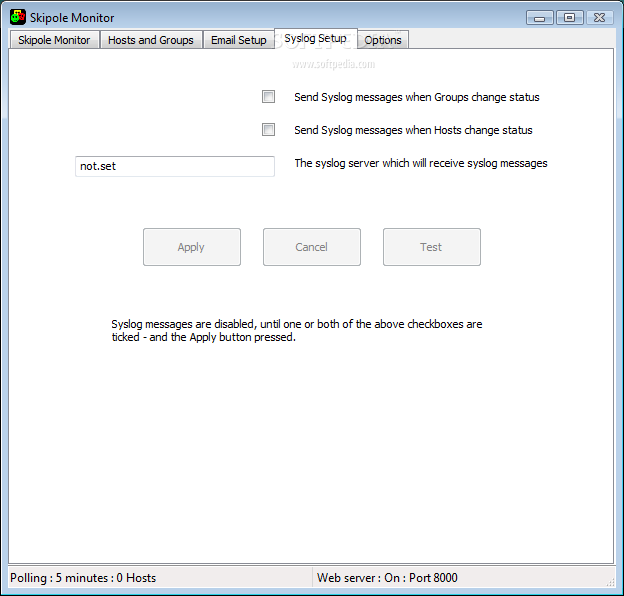Tick Syslog messages when Hosts change status
Image resolution: width=624 pixels, height=596 pixels.
tap(268, 129)
